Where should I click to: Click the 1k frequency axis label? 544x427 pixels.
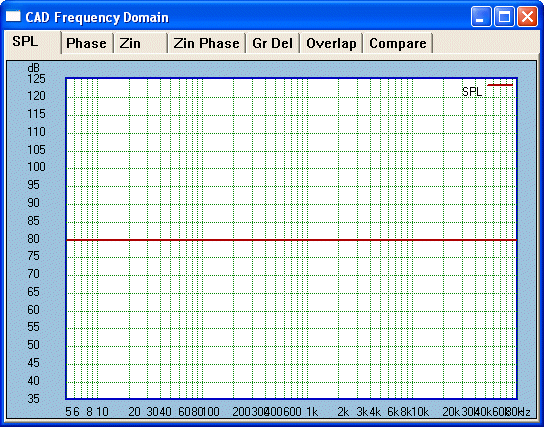click(312, 412)
